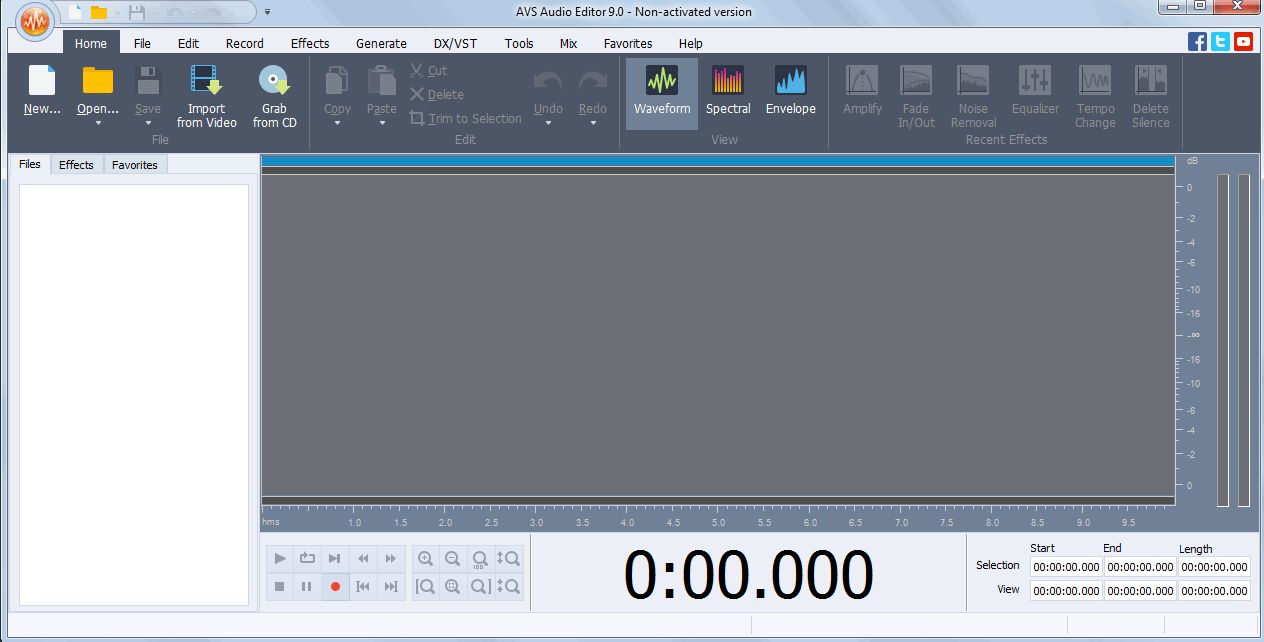Expand the Undo dropdown arrow
Screen dimensions: 1264x642
pos(548,123)
